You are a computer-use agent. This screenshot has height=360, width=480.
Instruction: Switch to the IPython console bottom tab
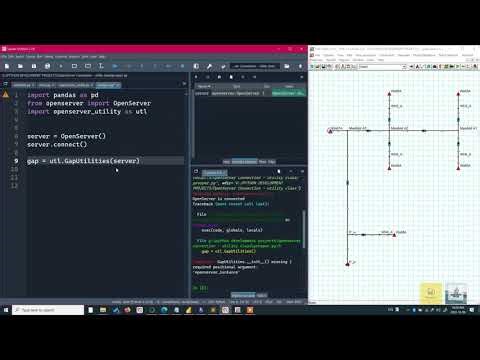click(243, 295)
